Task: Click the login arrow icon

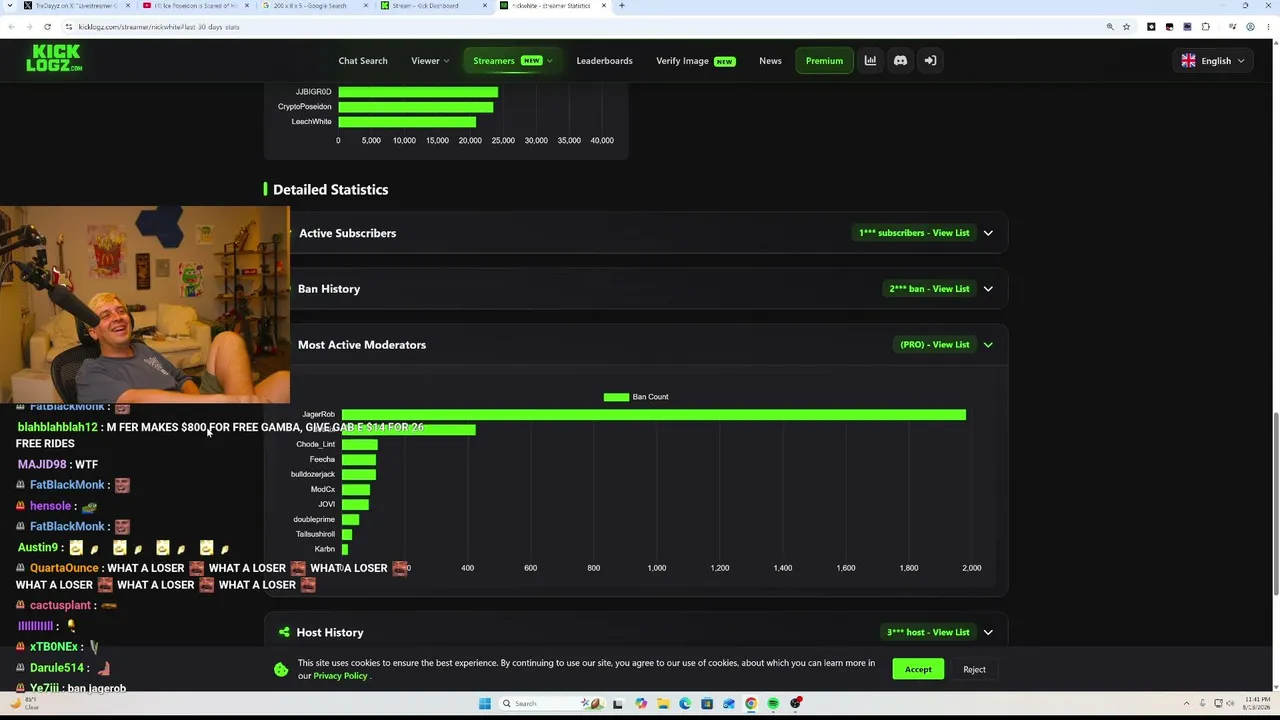Action: pyautogui.click(x=930, y=61)
